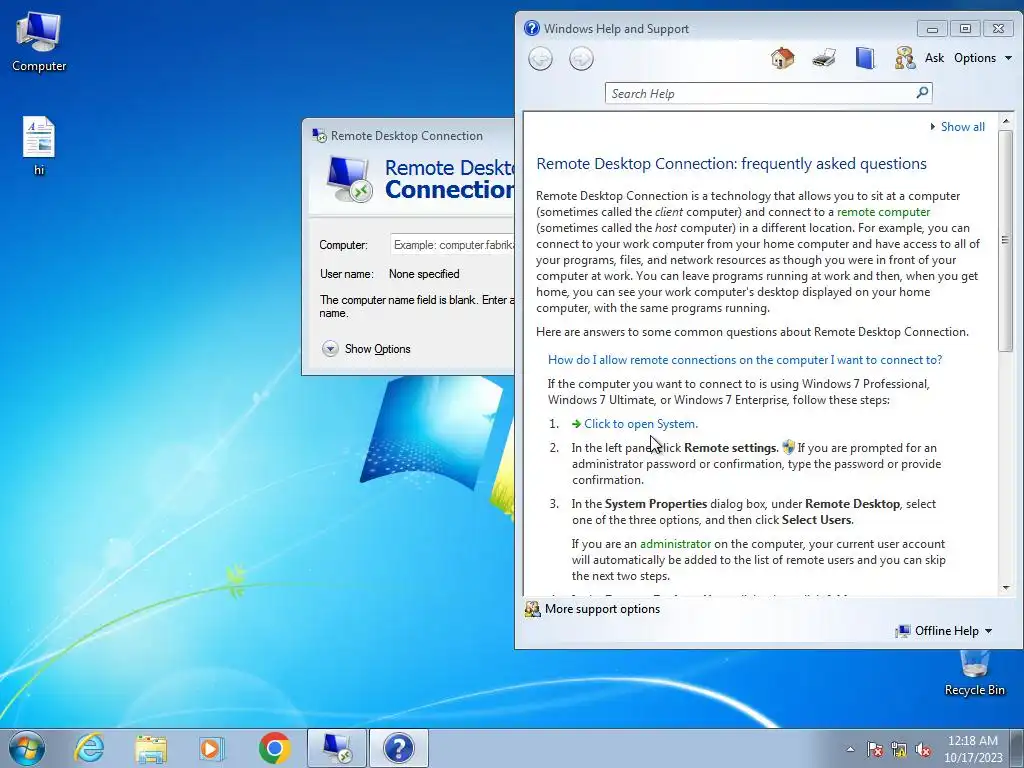
Task: Click the Remote Desktop Connection banner monitor logo
Action: pyautogui.click(x=349, y=179)
